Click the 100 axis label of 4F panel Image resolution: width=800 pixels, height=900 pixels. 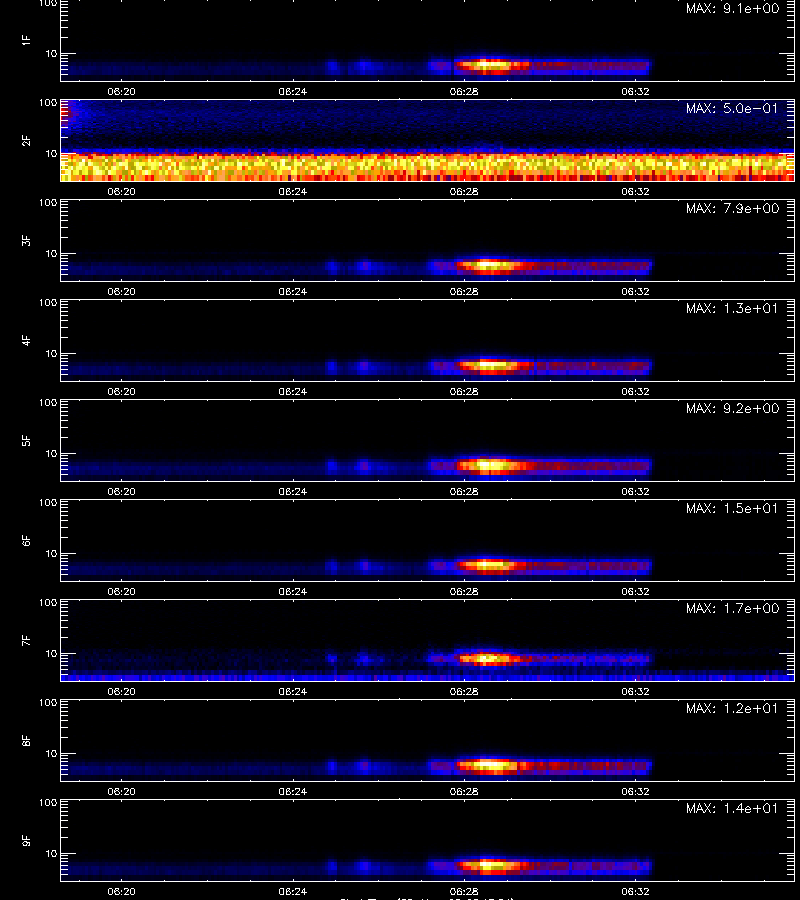48,302
